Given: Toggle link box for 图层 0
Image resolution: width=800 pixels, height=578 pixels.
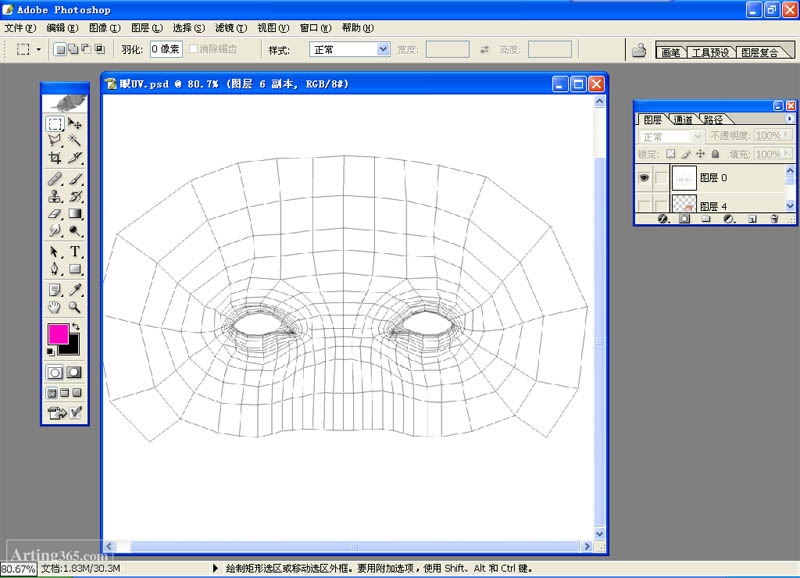Looking at the screenshot, I should 661,178.
